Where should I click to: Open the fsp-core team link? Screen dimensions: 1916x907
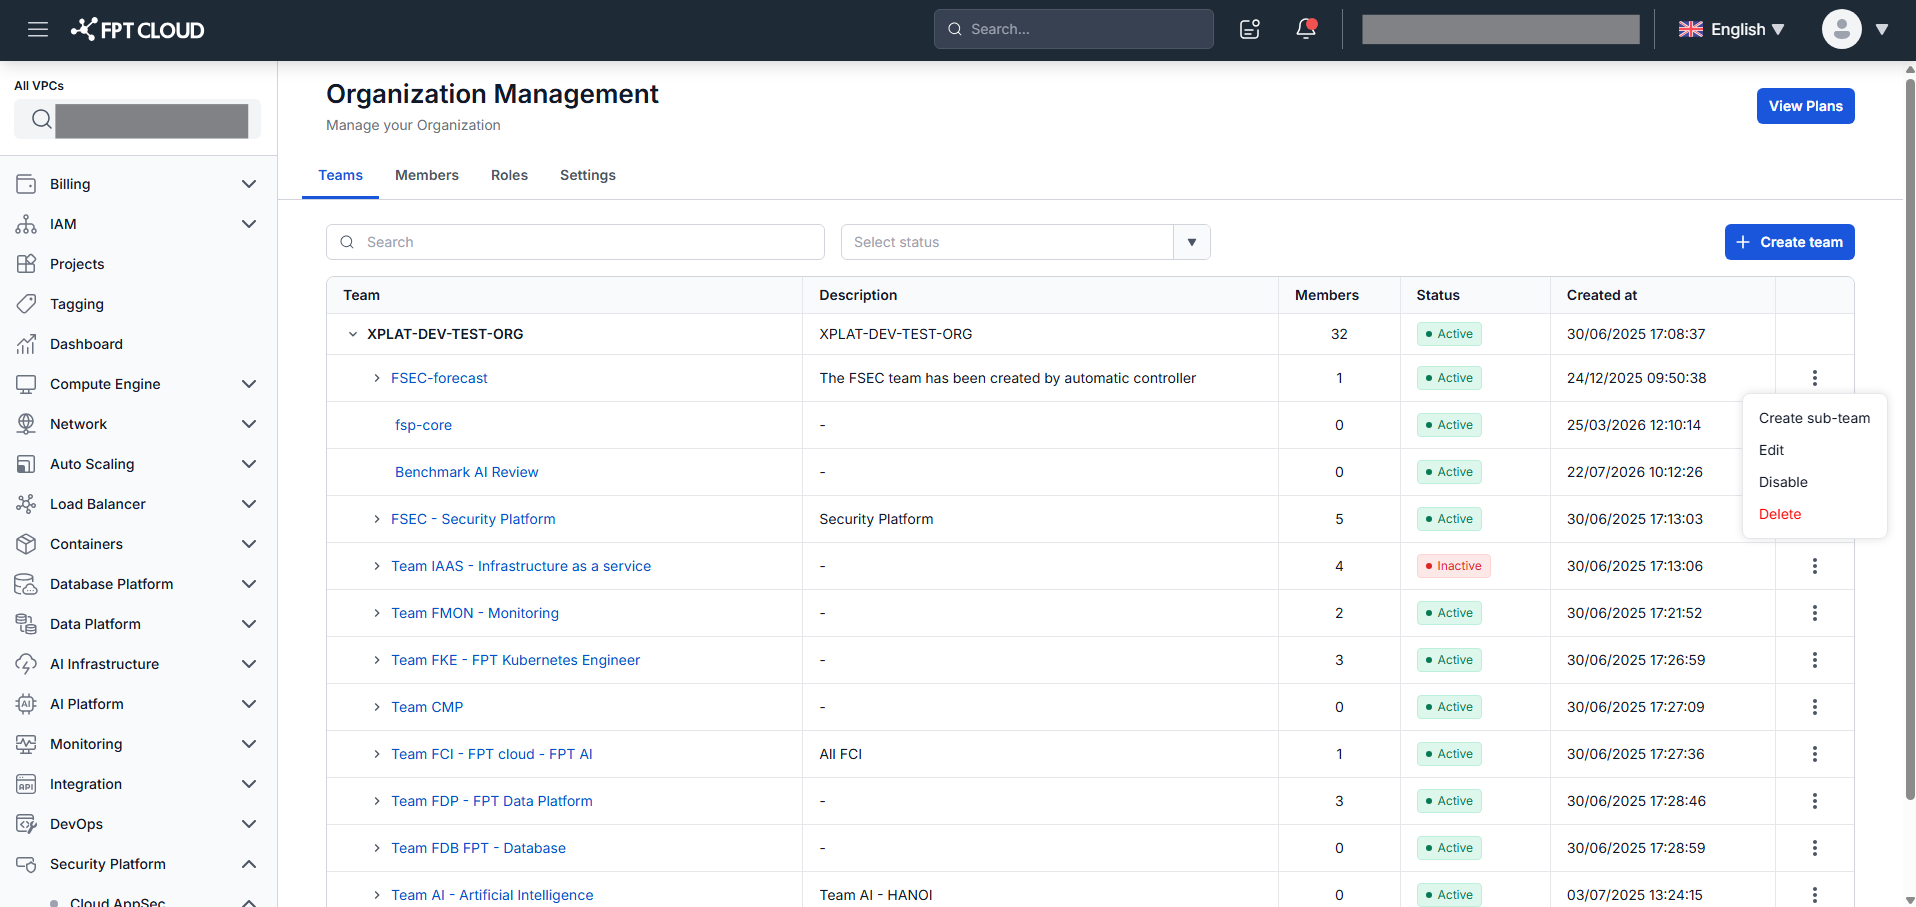coord(423,425)
